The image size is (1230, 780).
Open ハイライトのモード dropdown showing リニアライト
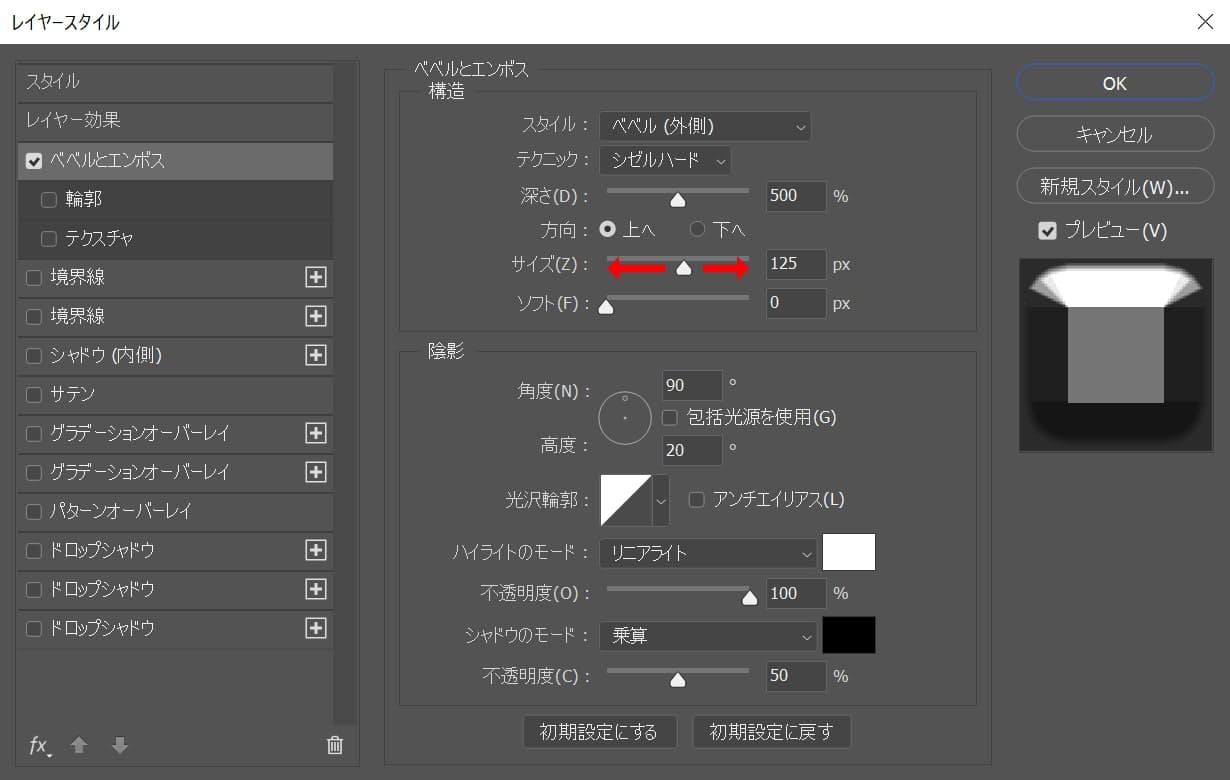click(x=708, y=553)
